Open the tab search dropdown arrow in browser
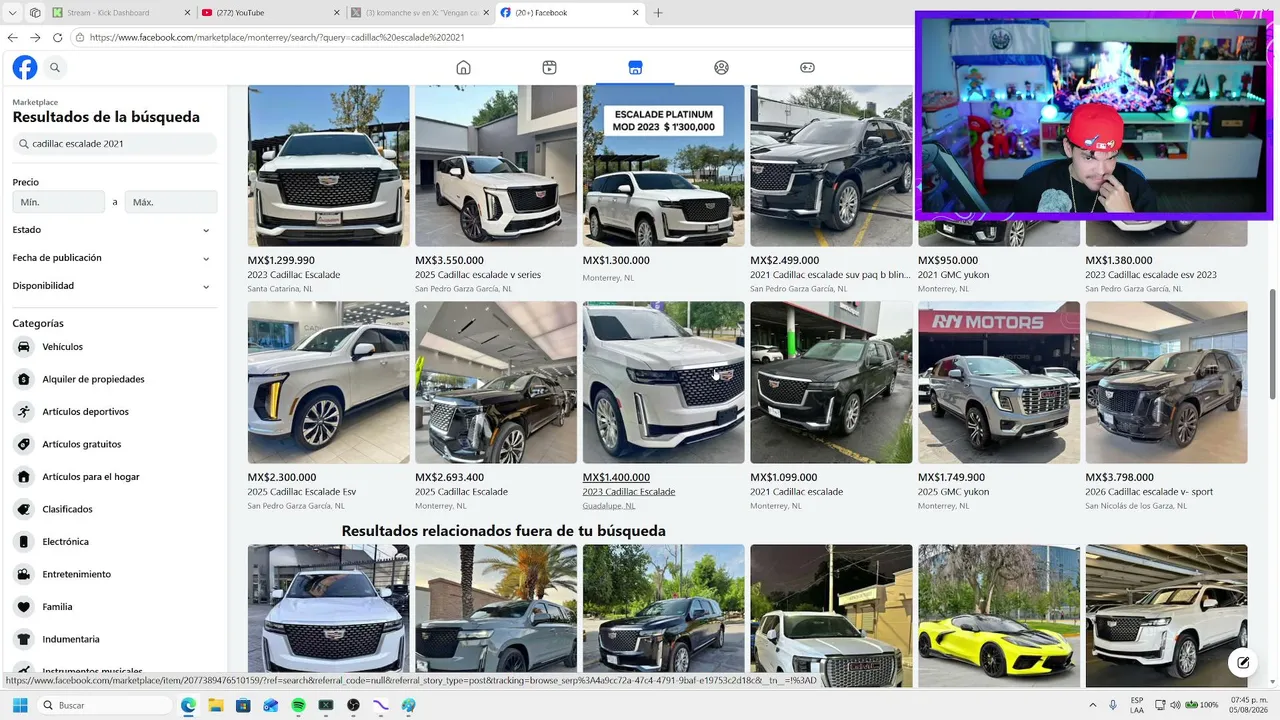 12,13
